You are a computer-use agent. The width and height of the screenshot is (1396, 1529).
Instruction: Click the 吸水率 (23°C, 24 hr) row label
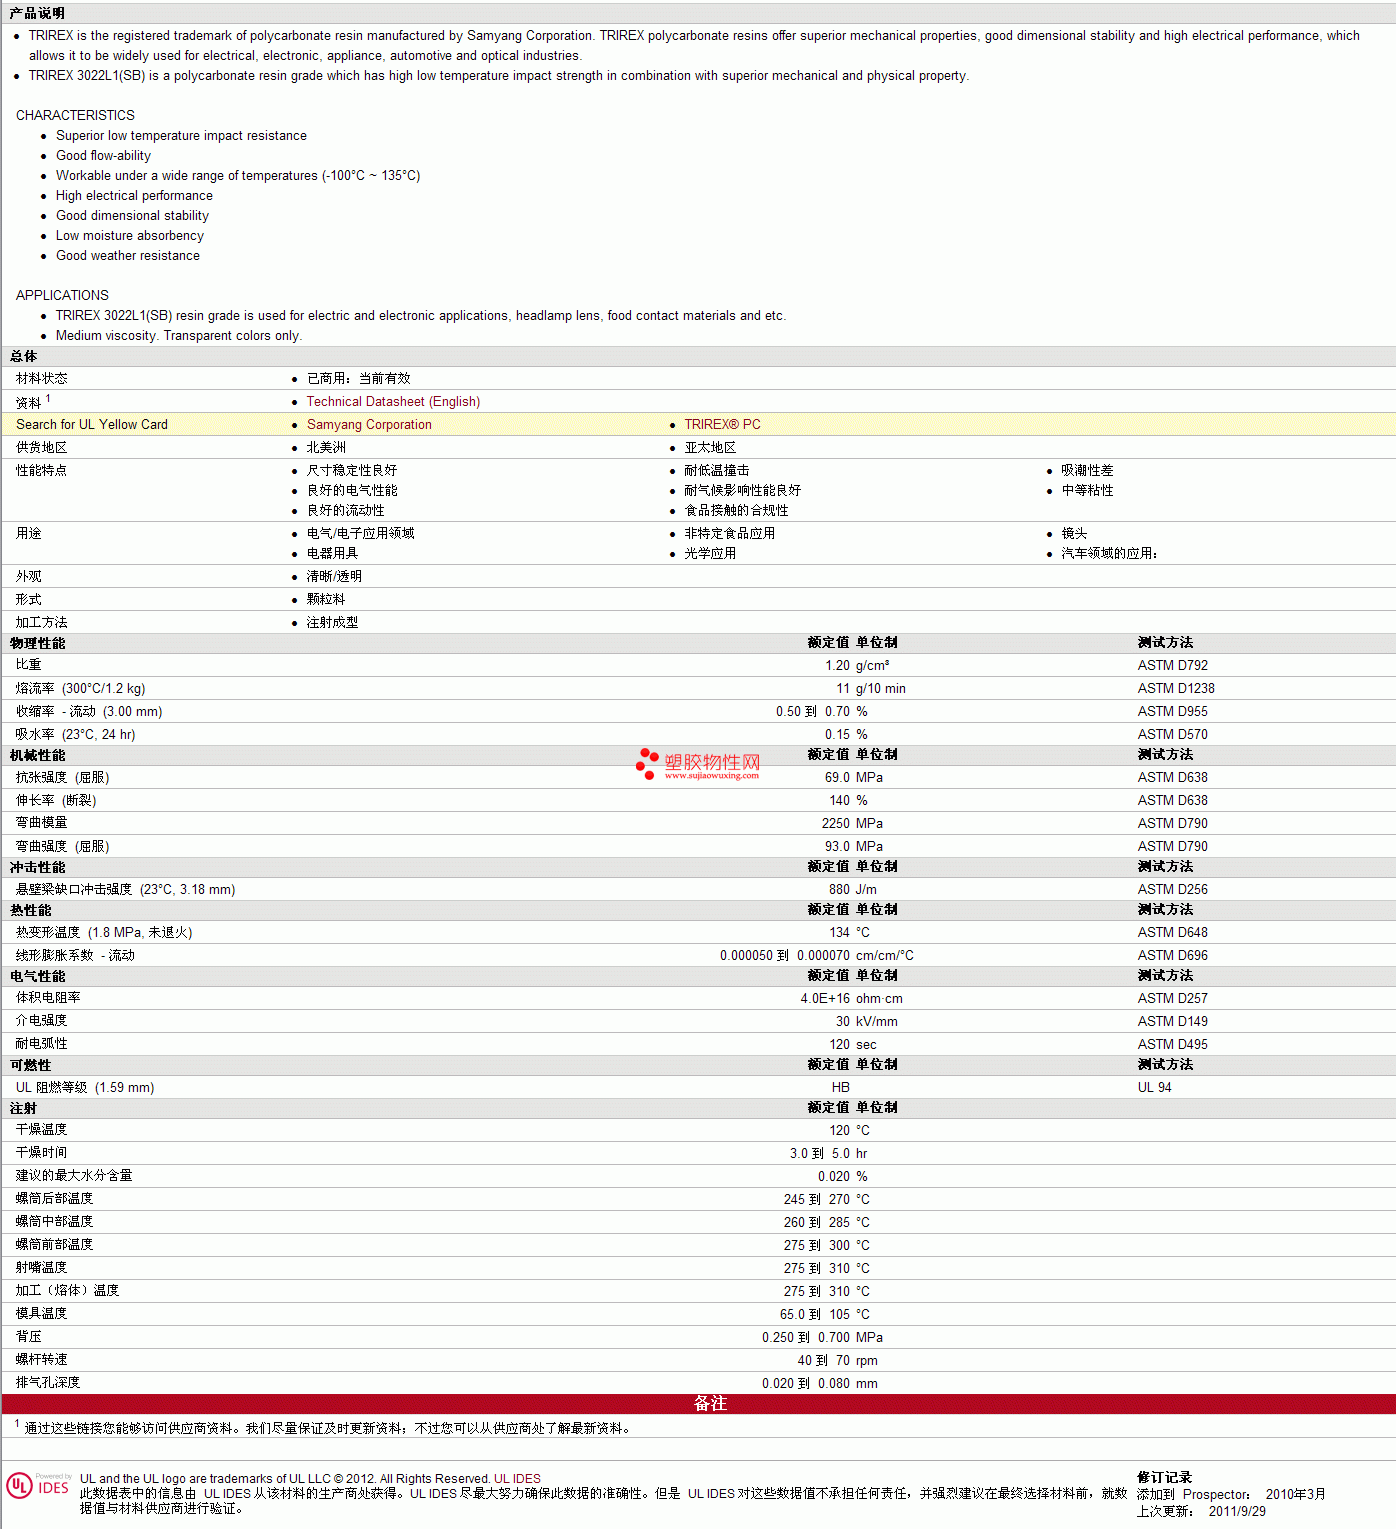click(75, 734)
